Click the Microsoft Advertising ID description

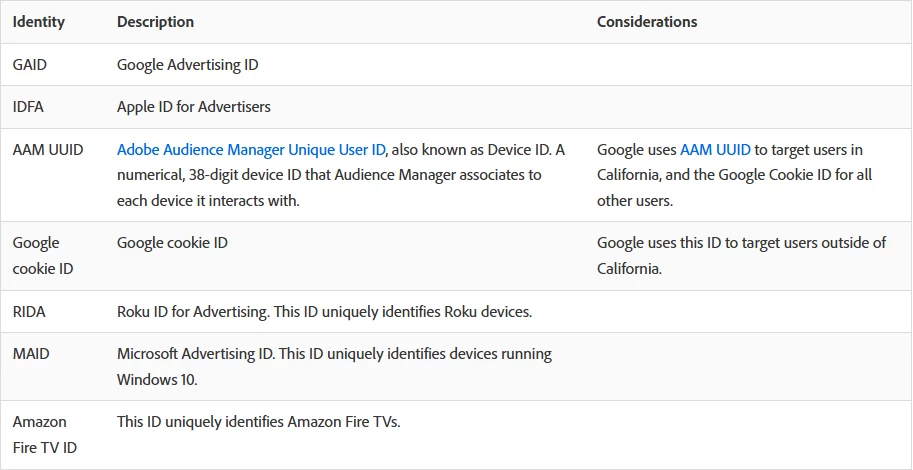(334, 366)
